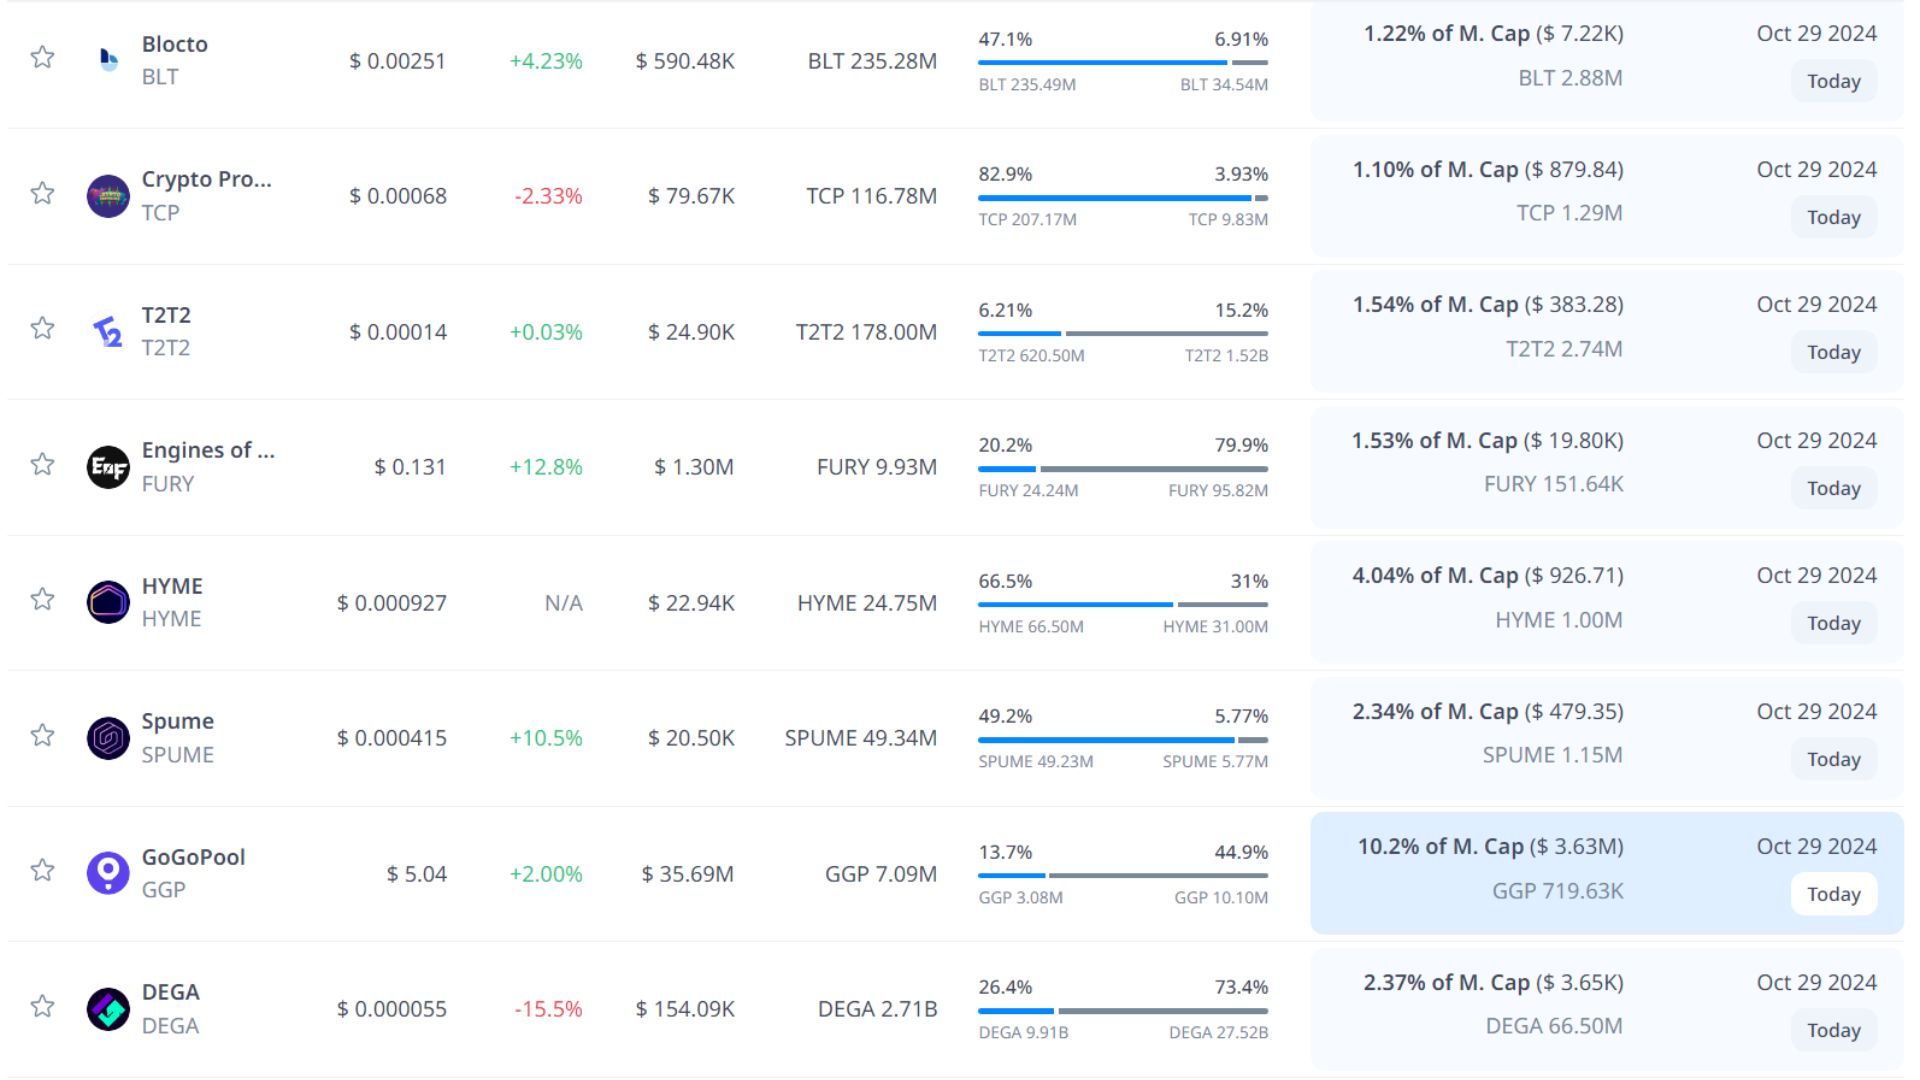Click the T2T2 token logo
This screenshot has height=1080, width=1920.
[x=108, y=331]
